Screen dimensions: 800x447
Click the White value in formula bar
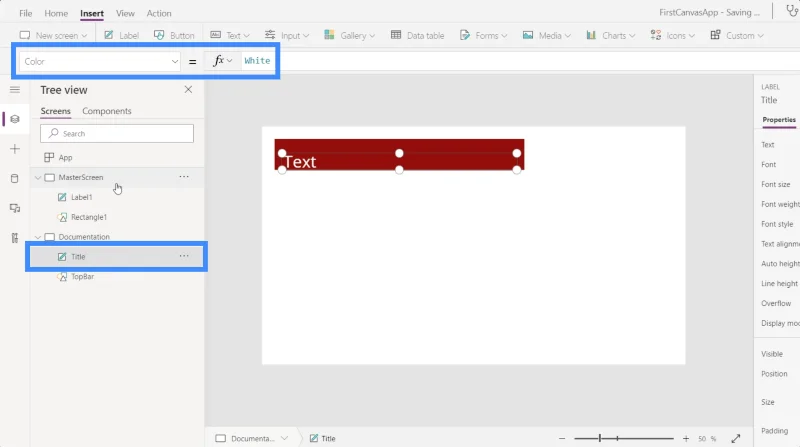coord(257,61)
